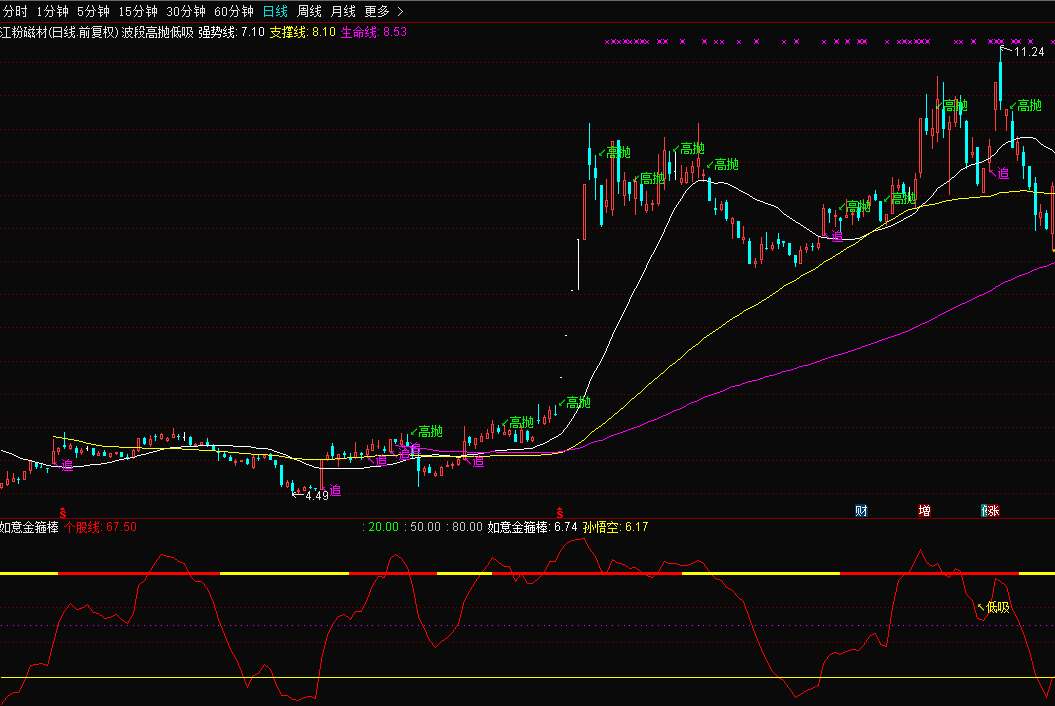
Task: Click the magenta 生命线: 8.53 value
Action: [373, 32]
